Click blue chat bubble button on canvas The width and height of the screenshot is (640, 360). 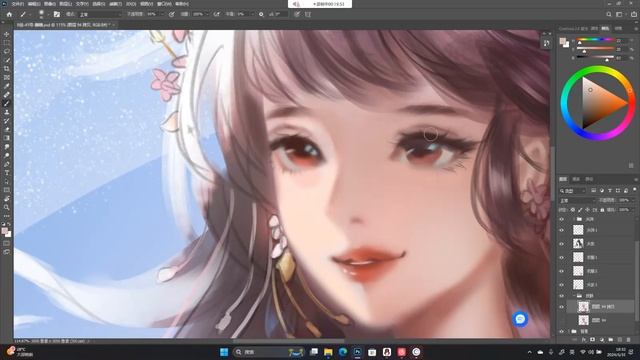pos(520,319)
